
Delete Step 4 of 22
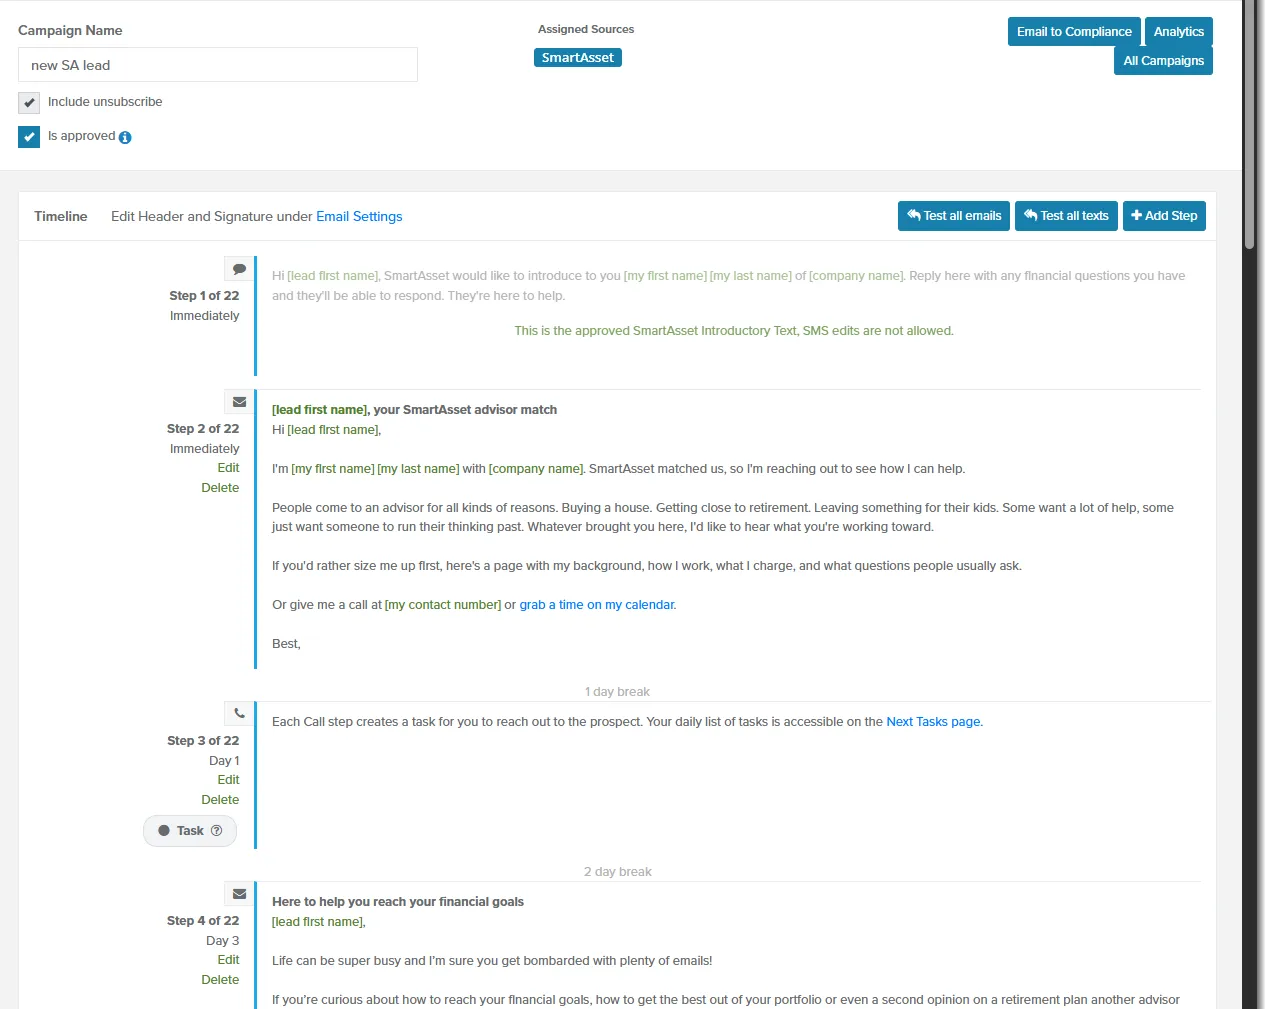click(220, 980)
